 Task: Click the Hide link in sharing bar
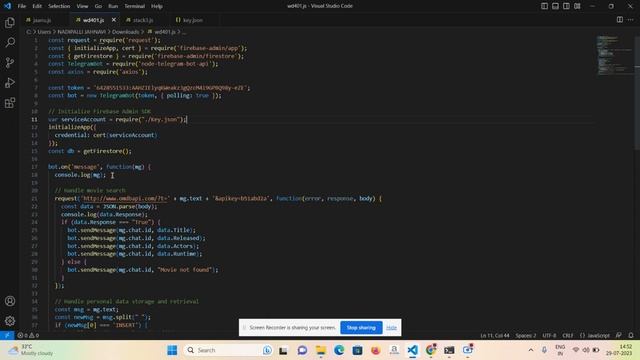point(391,327)
